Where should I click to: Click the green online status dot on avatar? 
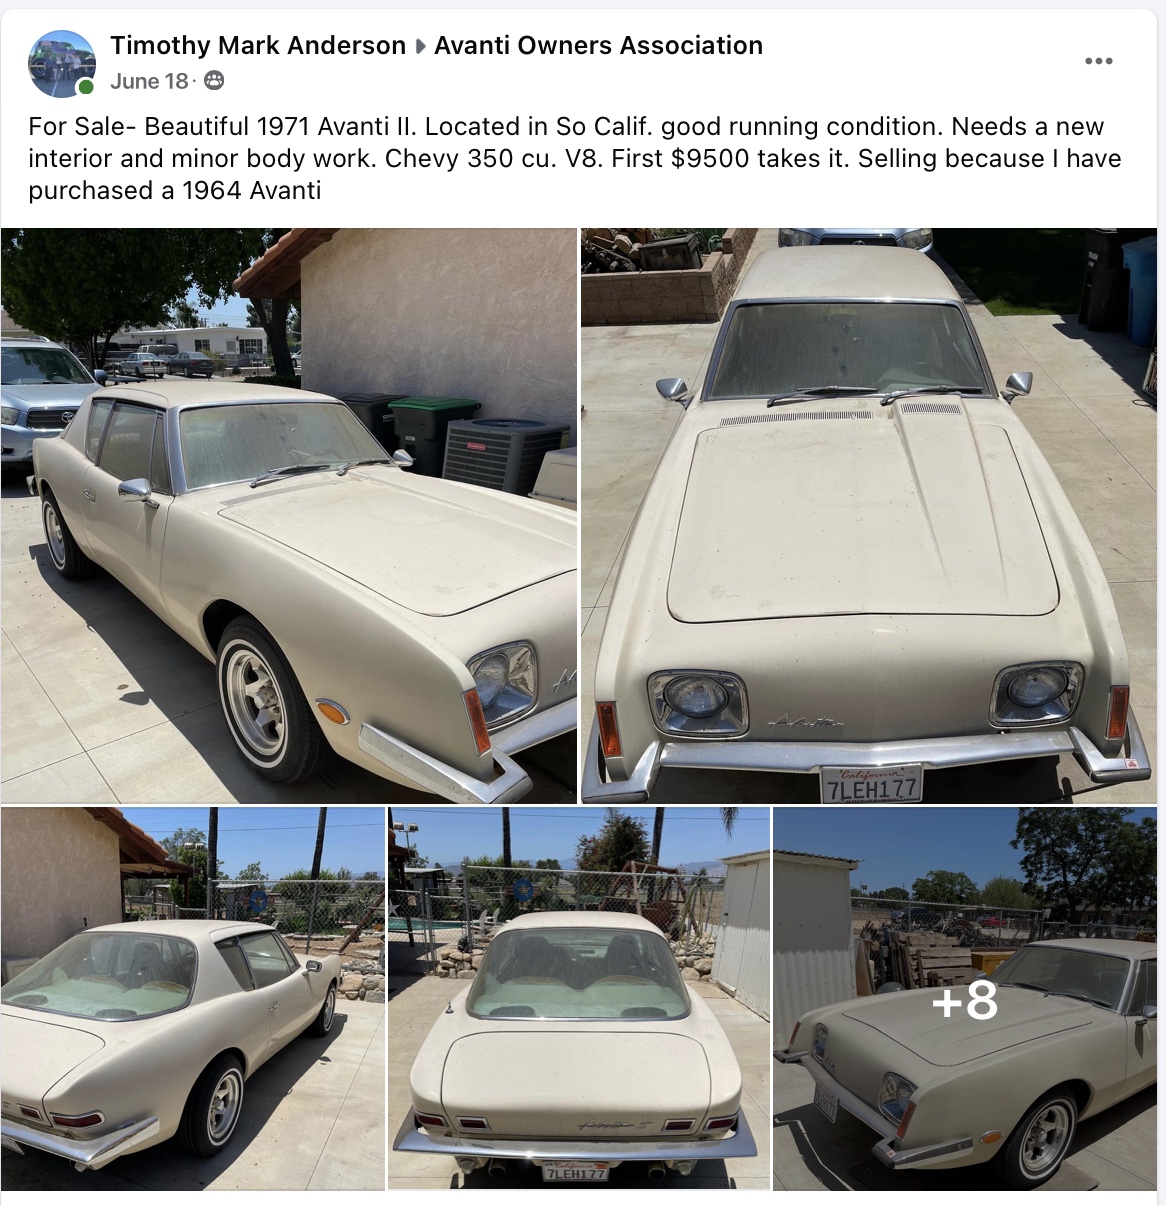(x=86, y=87)
